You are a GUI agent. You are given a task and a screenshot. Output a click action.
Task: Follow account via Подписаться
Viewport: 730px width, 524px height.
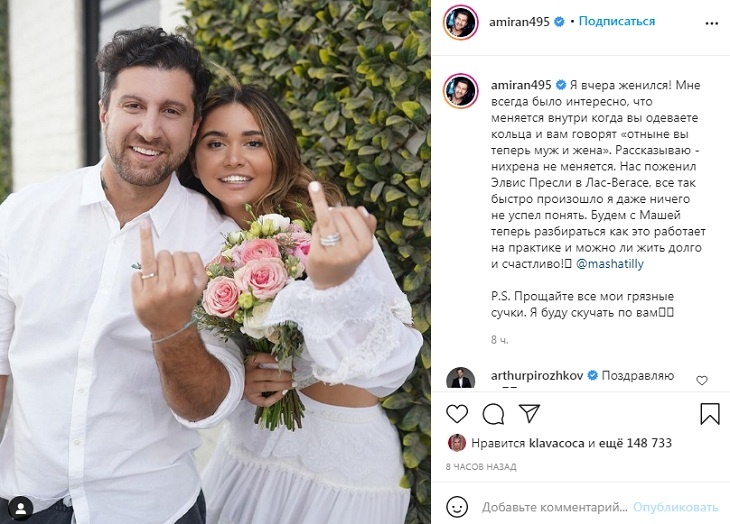coord(616,21)
